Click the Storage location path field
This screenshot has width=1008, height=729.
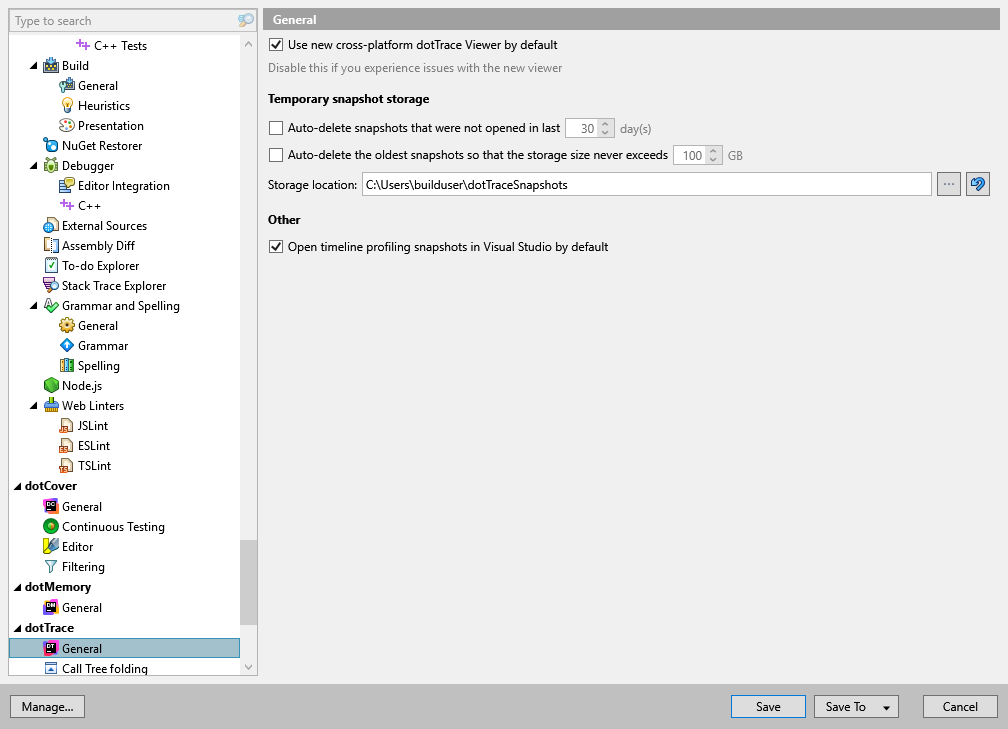(x=646, y=184)
